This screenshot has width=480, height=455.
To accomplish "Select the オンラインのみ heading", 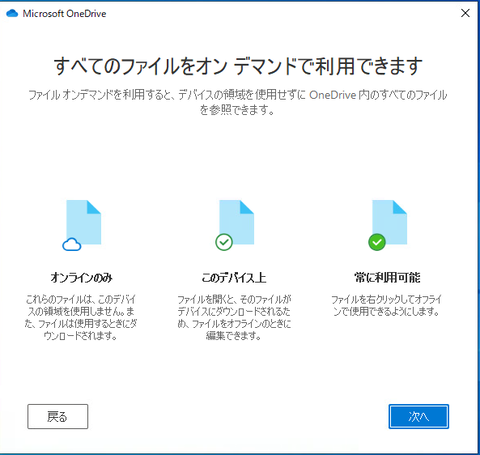I will coord(81,277).
